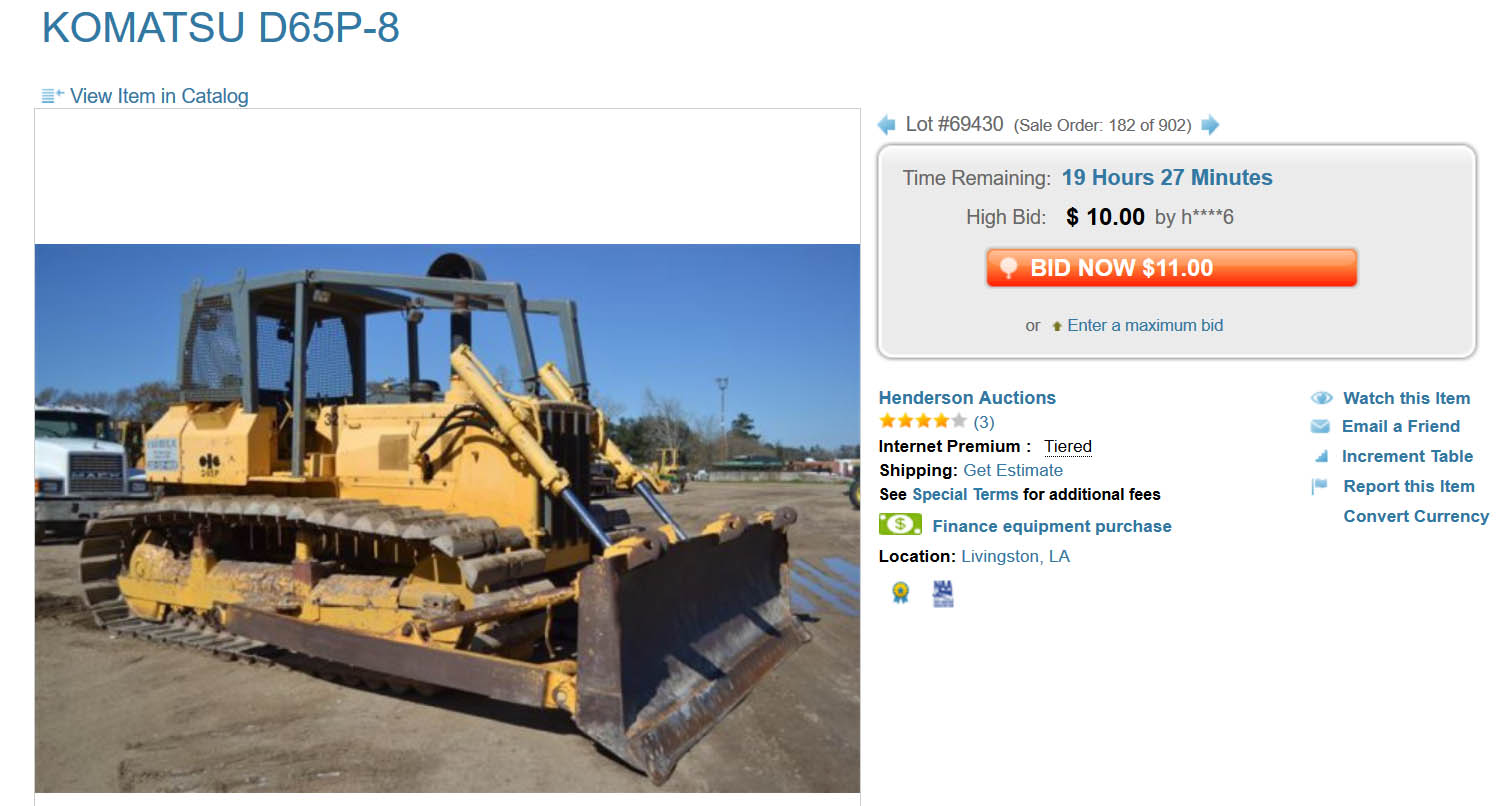Click the blue award ribbon badge
The height and width of the screenshot is (806, 1508).
coord(901,593)
